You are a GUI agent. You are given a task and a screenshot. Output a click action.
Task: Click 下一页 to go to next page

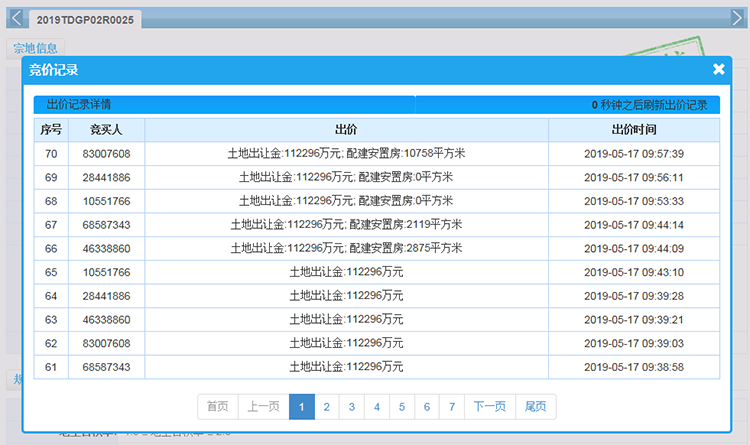tap(491, 407)
